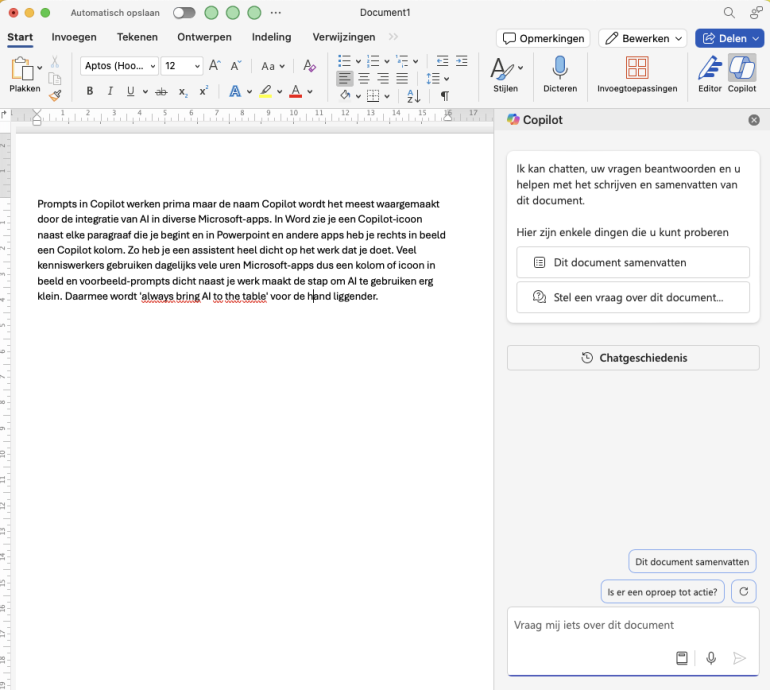
Task: Click Dit document samenvatten card option
Action: tap(632, 262)
